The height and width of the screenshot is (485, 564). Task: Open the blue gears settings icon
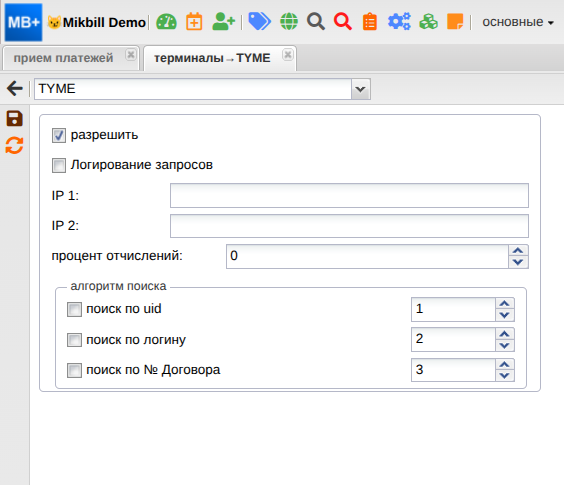(x=399, y=22)
